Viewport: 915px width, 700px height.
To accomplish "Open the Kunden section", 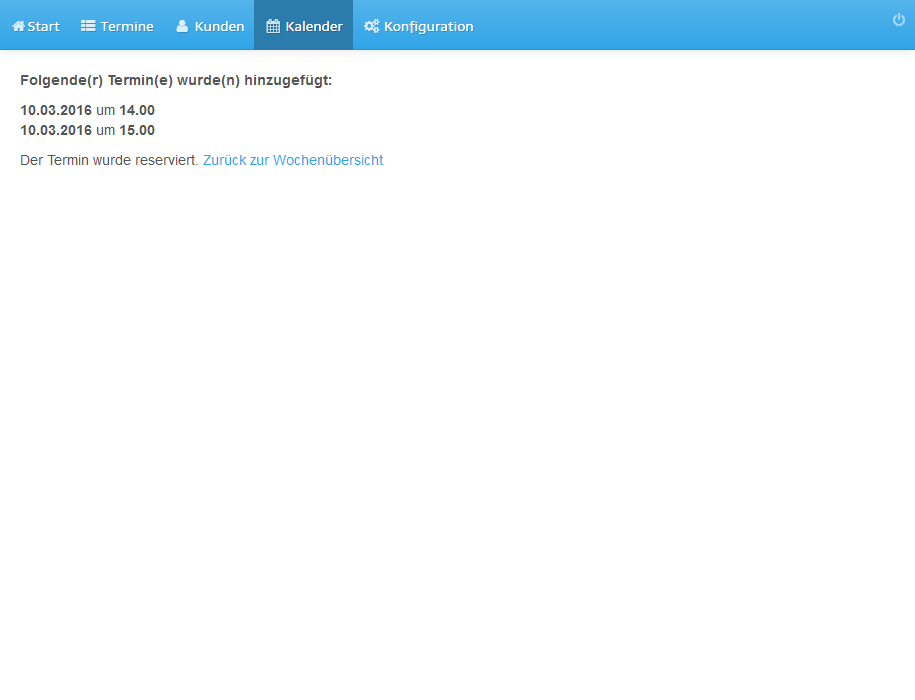I will click(x=210, y=26).
